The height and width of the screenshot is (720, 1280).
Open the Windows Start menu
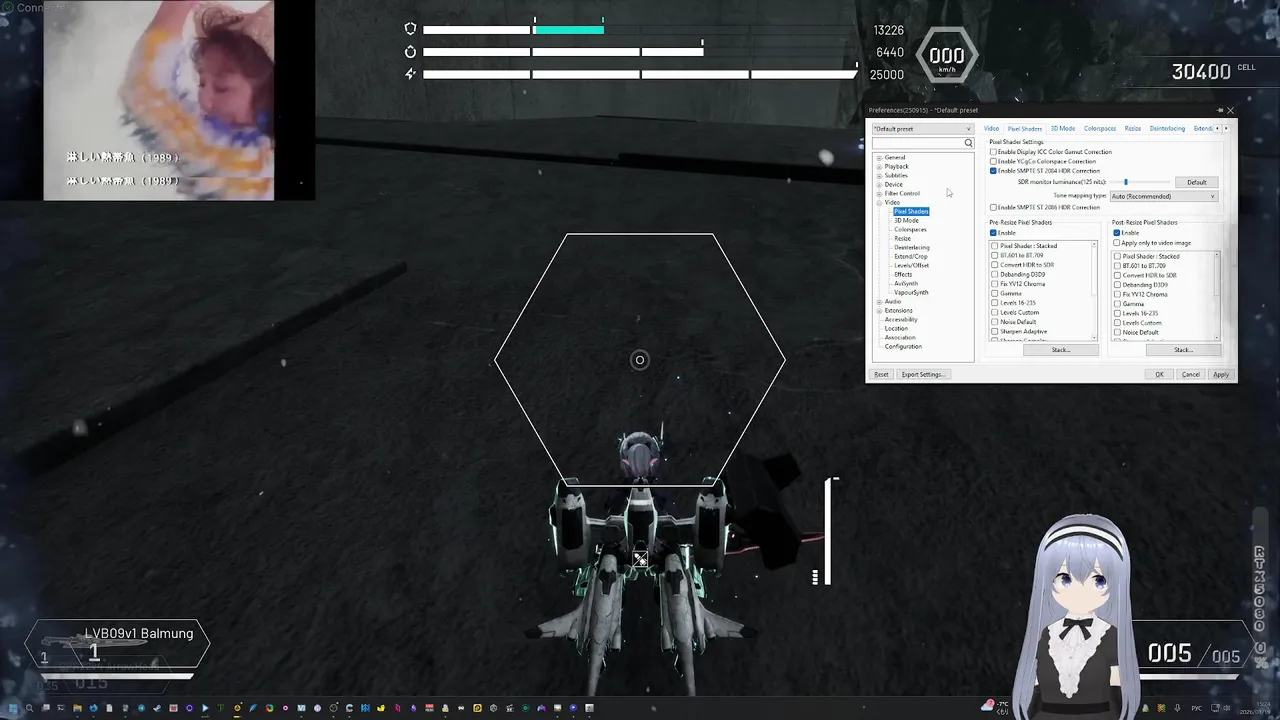tap(13, 708)
